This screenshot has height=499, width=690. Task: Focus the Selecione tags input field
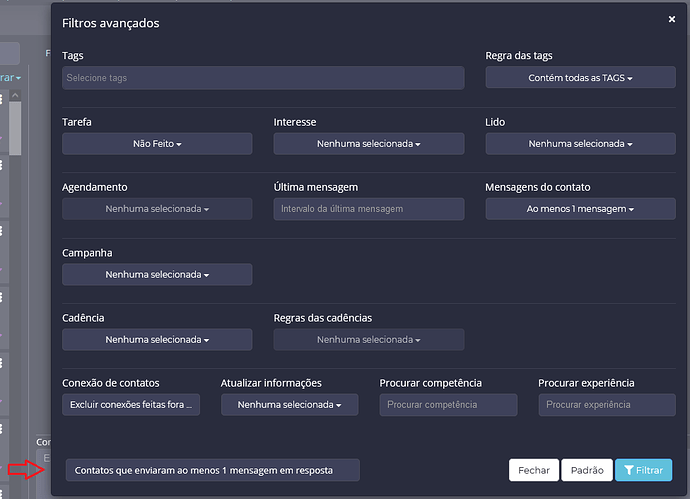pos(263,78)
